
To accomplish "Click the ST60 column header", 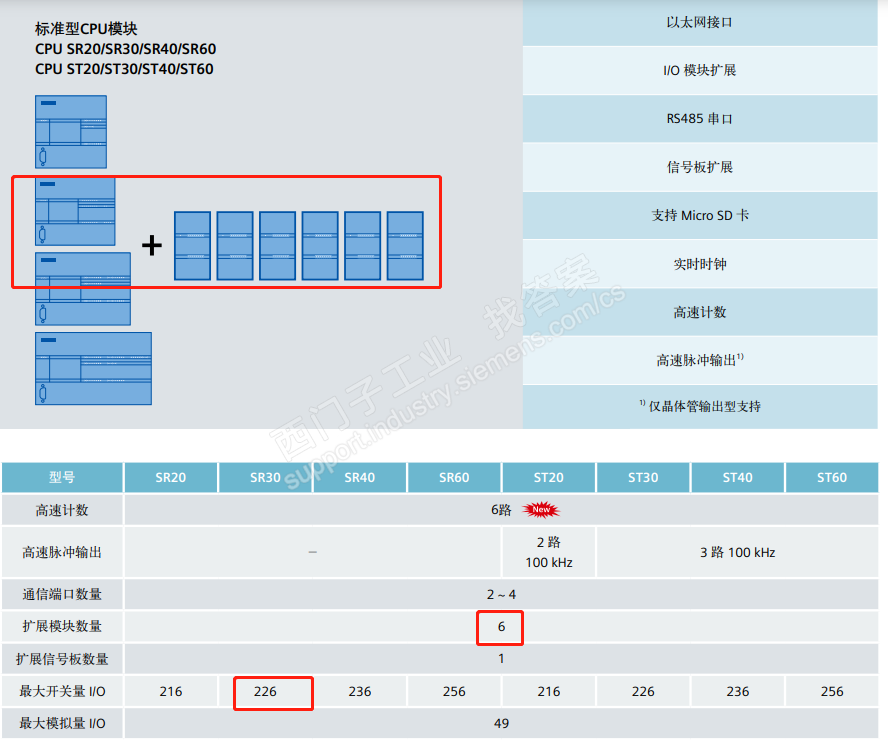I will point(832,477).
